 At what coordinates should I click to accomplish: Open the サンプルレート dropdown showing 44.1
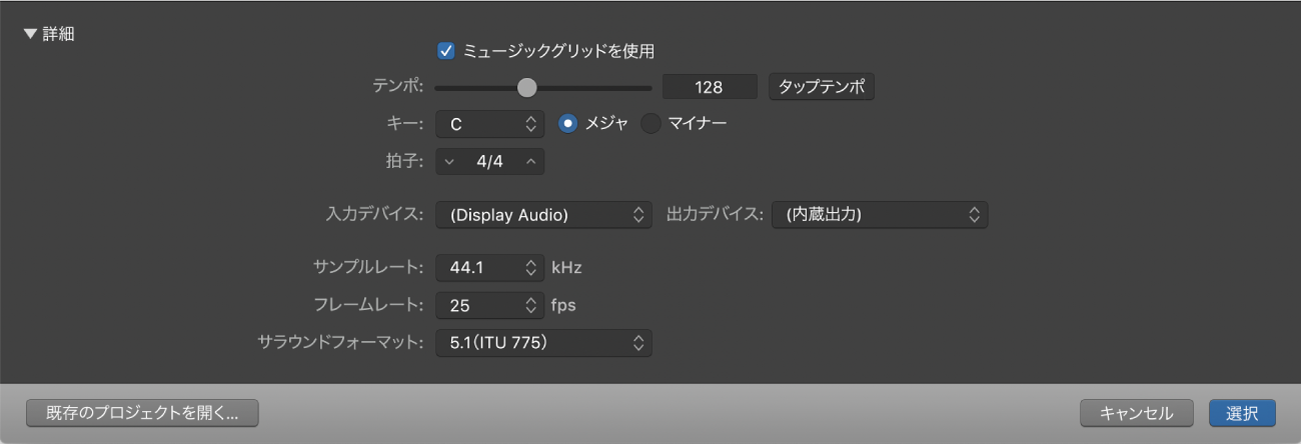(x=490, y=268)
